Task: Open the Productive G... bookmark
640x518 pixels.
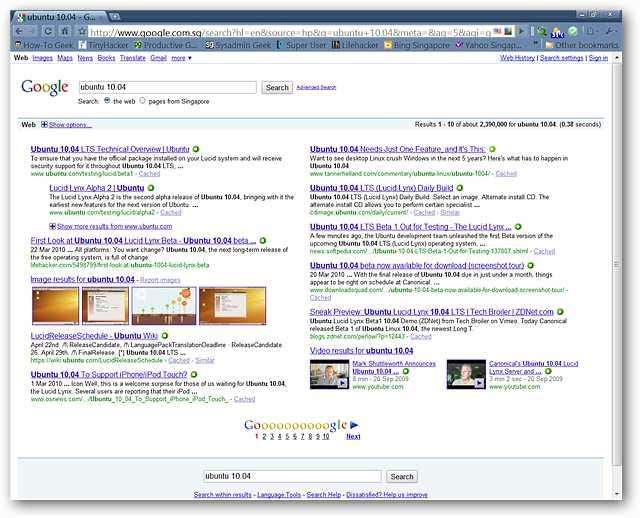Action: point(166,44)
